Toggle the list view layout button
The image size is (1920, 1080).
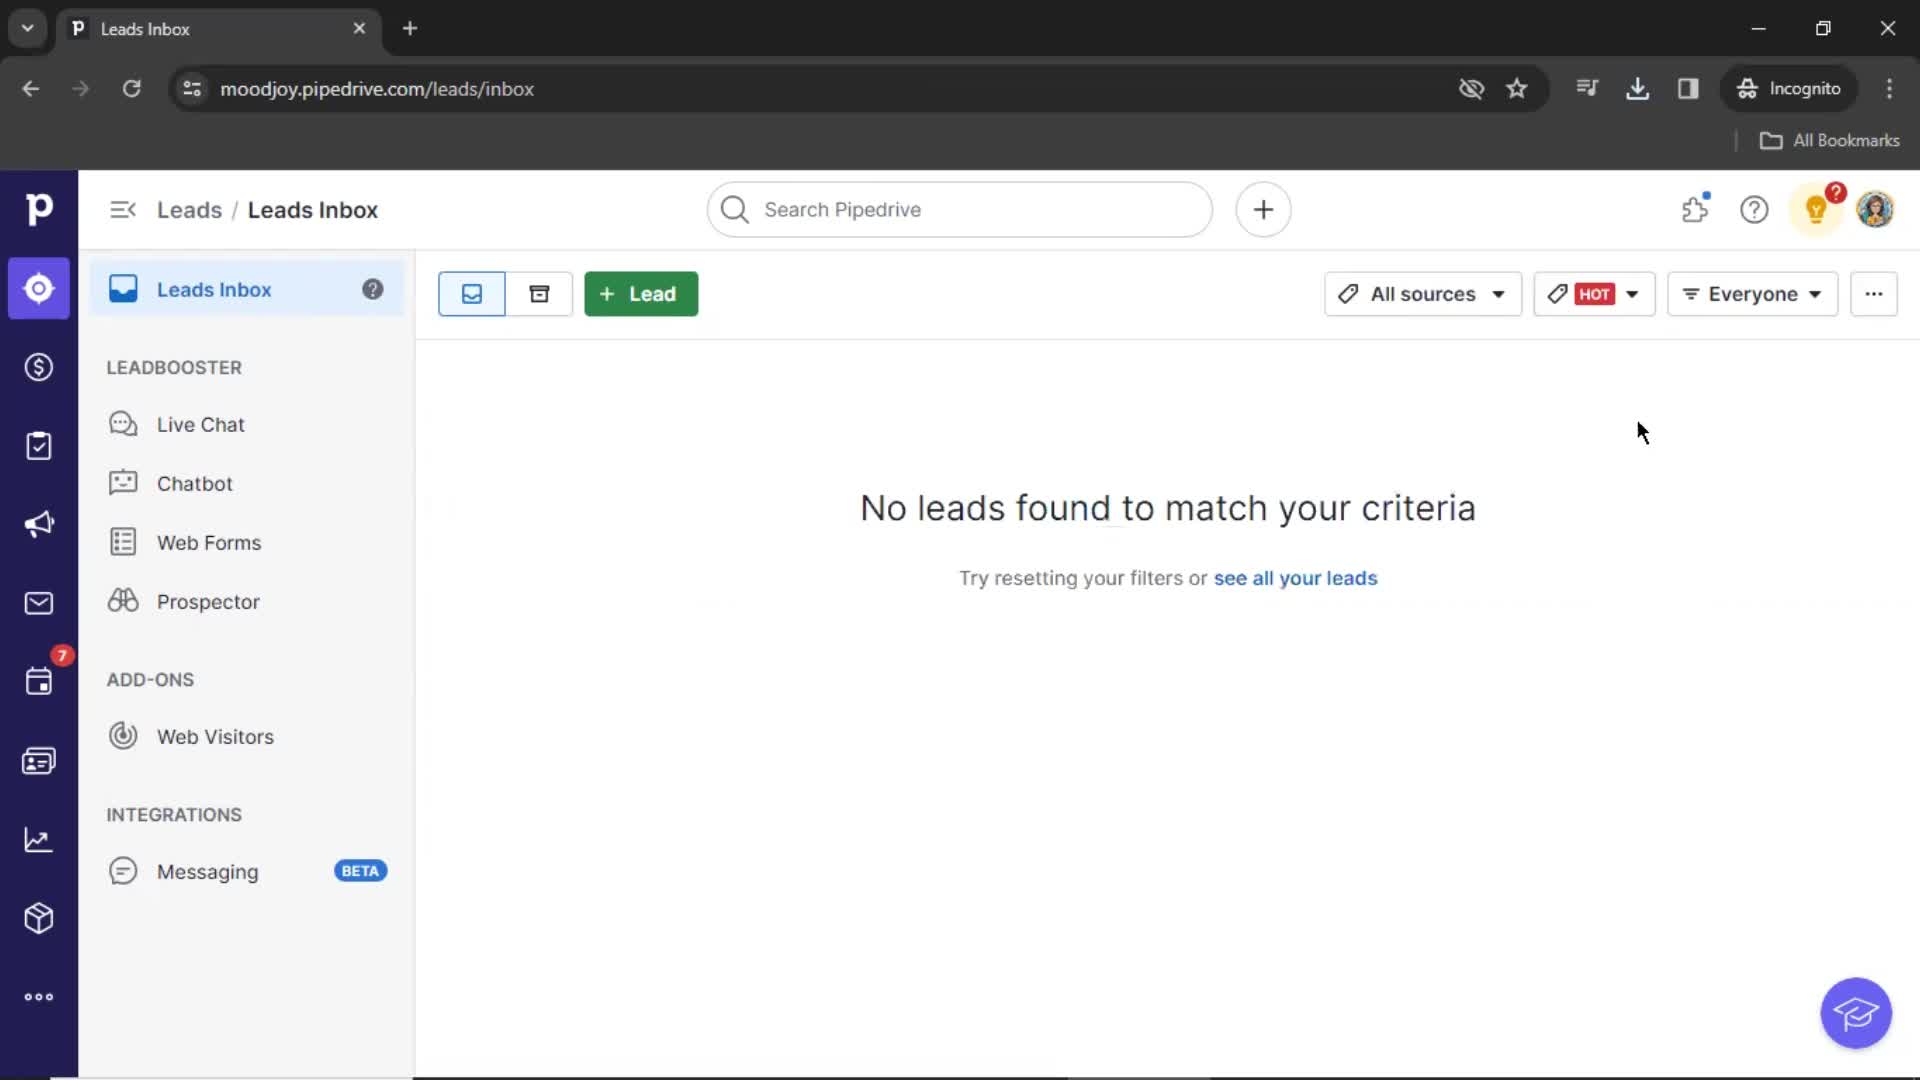point(471,293)
